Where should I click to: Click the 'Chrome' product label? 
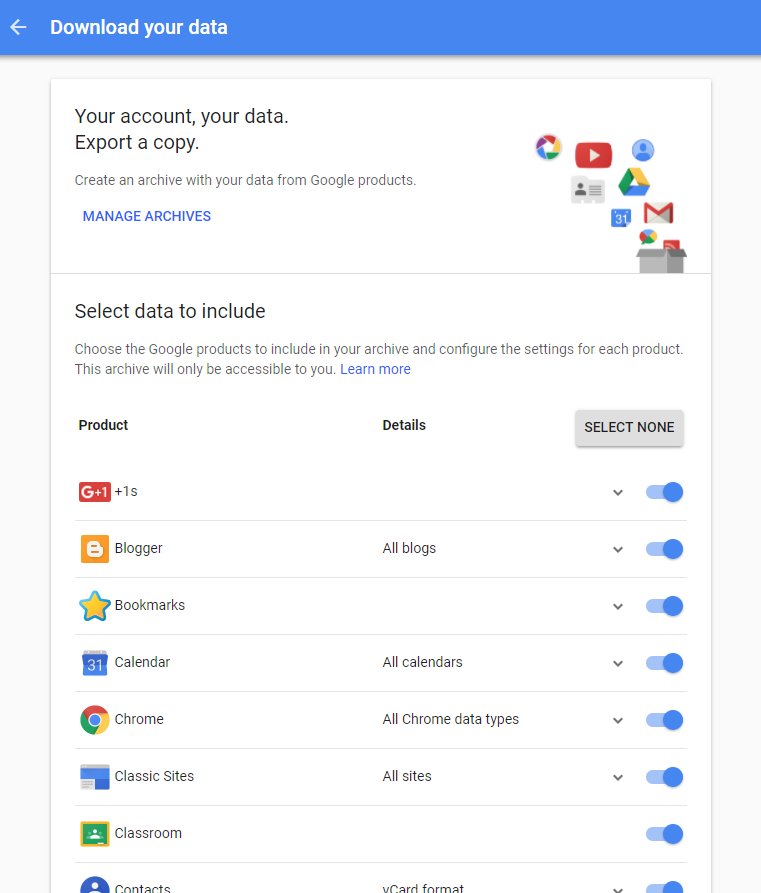pyautogui.click(x=139, y=719)
